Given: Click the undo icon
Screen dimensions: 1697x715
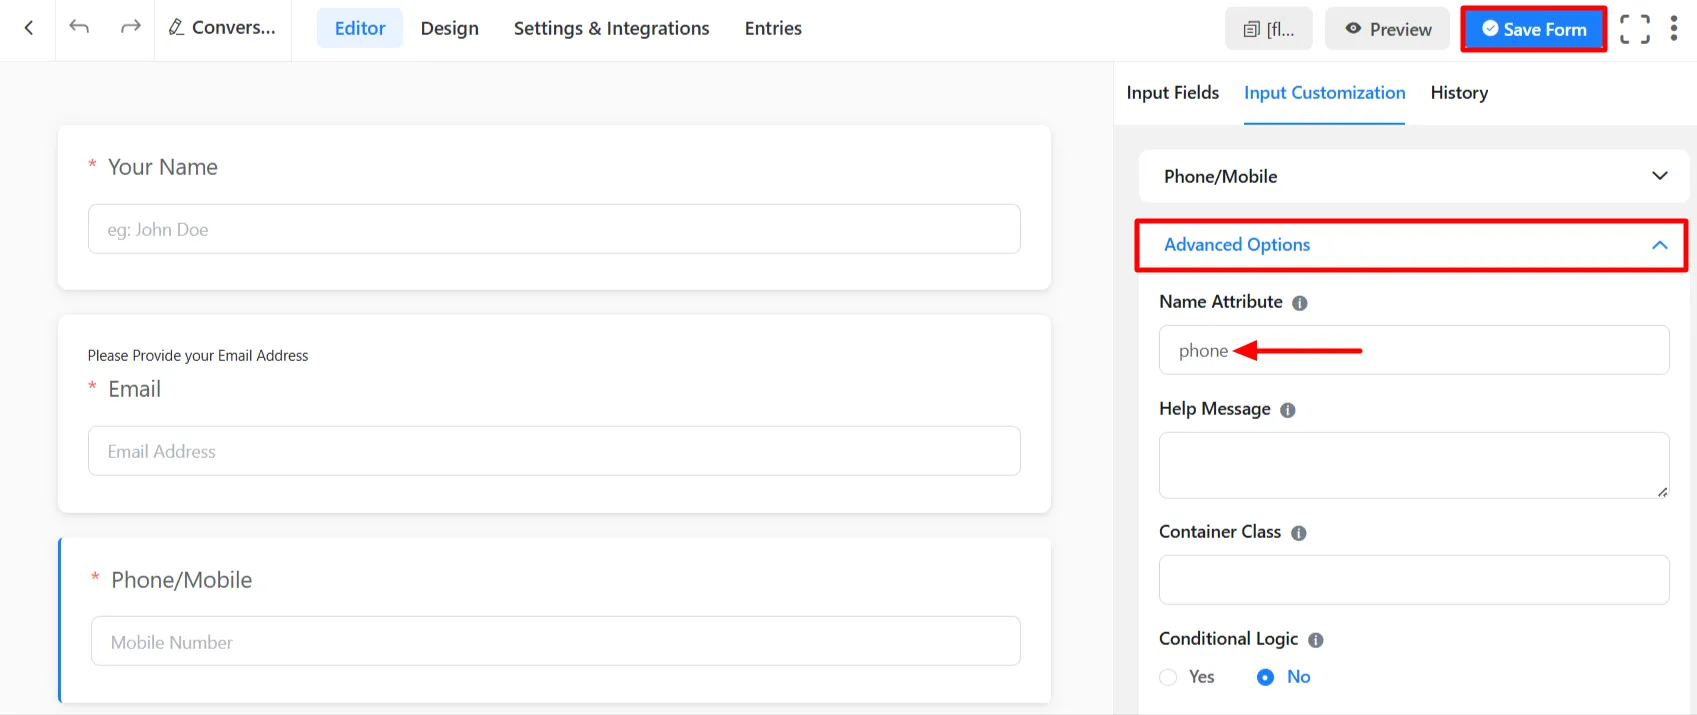Looking at the screenshot, I should [x=79, y=27].
